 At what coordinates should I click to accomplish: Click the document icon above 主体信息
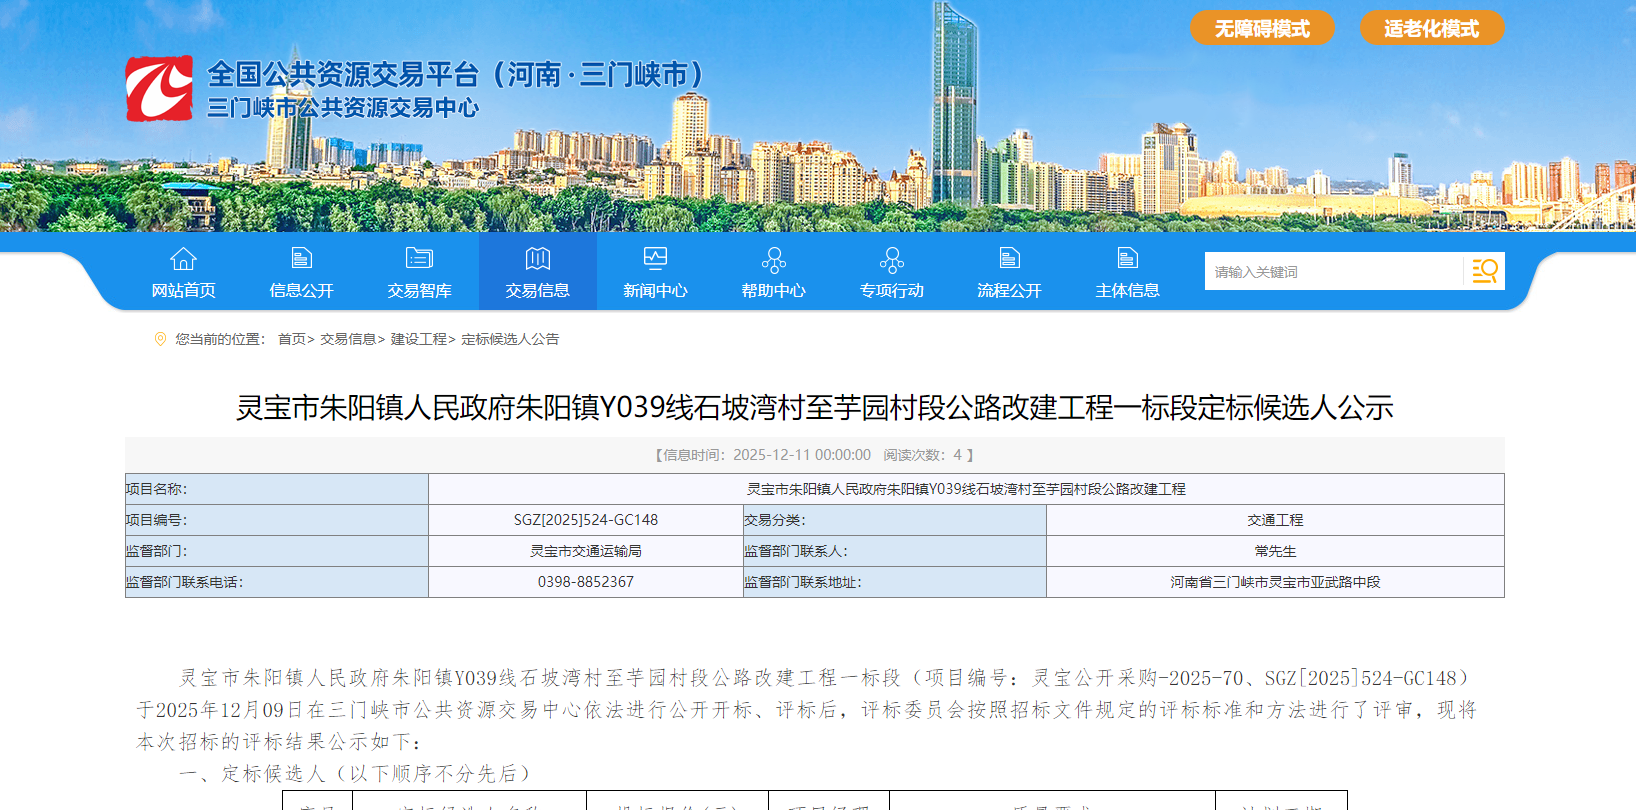click(1127, 259)
